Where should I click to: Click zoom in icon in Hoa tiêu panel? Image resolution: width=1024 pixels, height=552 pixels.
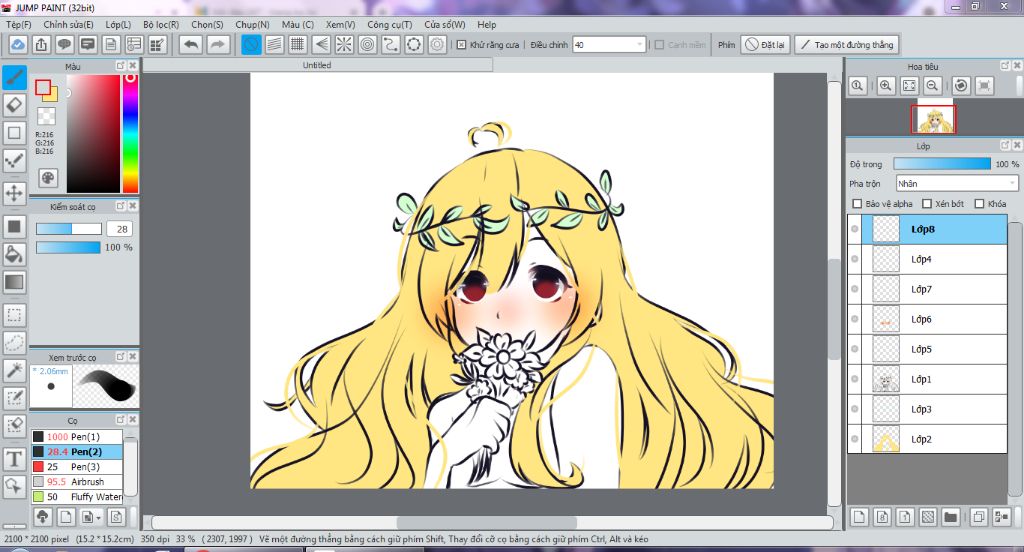[886, 86]
